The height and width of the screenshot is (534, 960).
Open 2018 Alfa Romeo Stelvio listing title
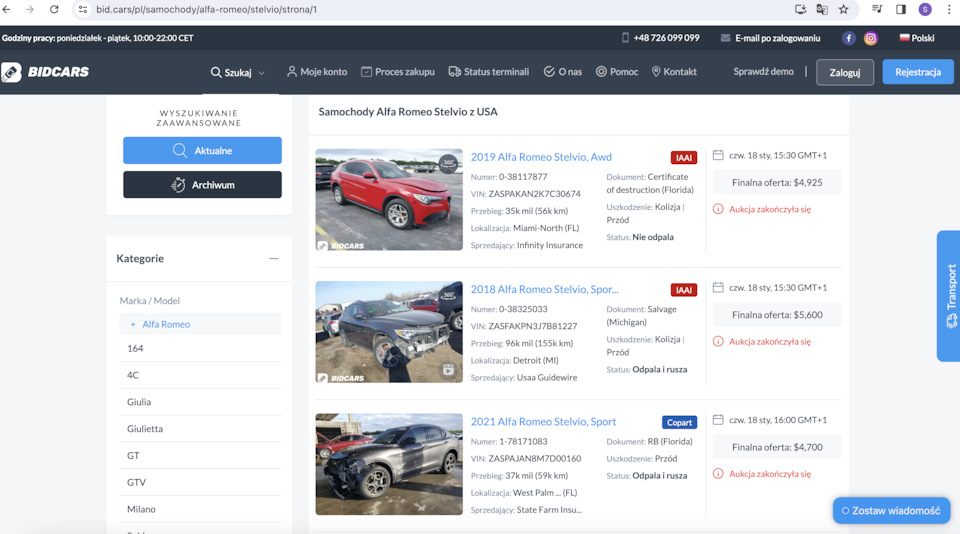tap(544, 289)
